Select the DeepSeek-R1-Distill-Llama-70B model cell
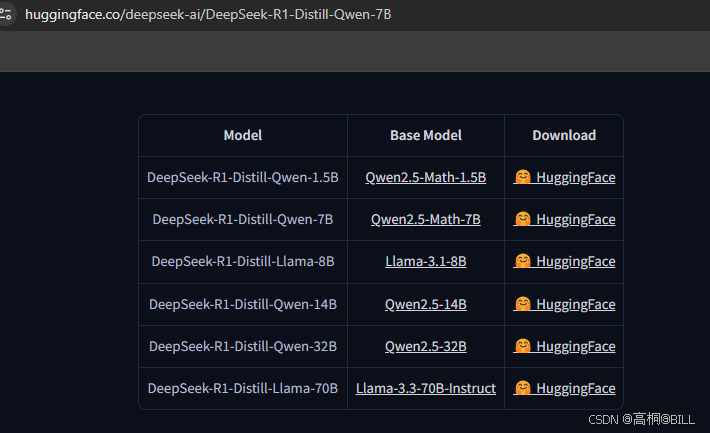The width and height of the screenshot is (710, 433). point(243,388)
